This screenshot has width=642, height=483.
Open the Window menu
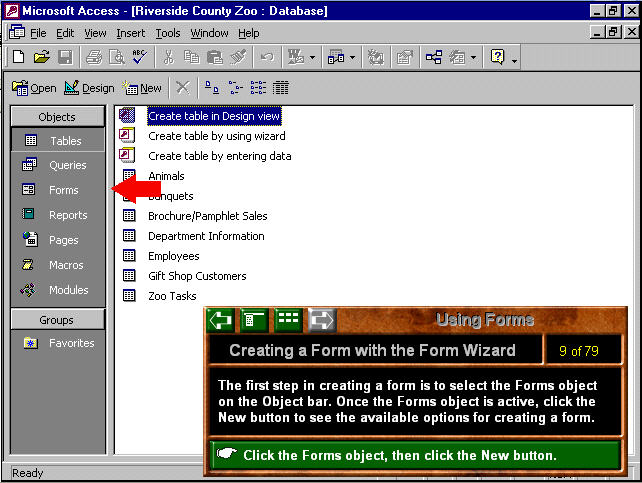point(209,33)
